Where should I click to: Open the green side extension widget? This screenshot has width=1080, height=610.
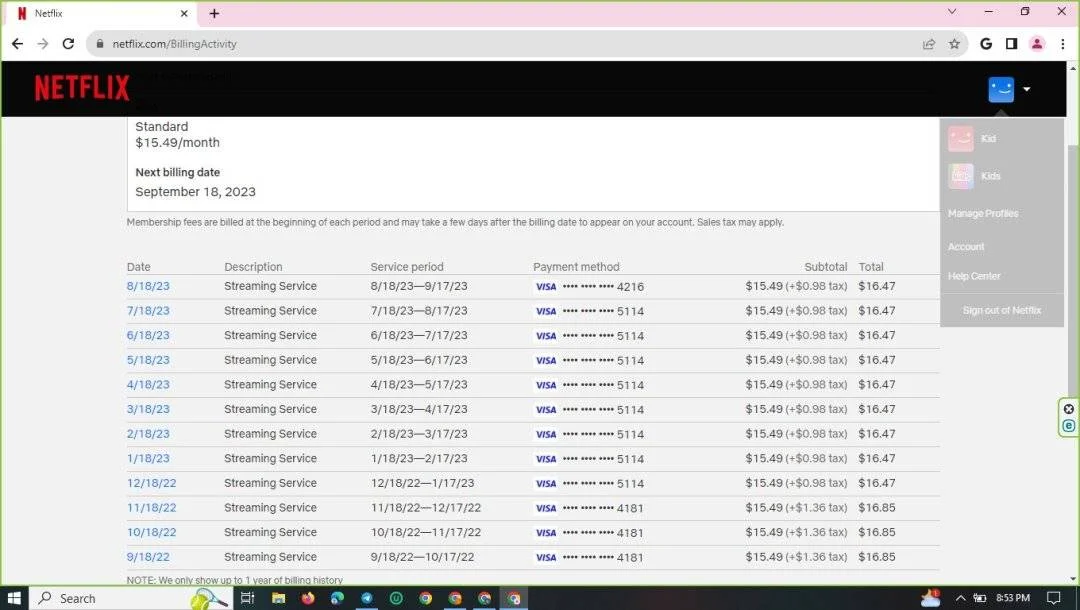pos(1068,425)
